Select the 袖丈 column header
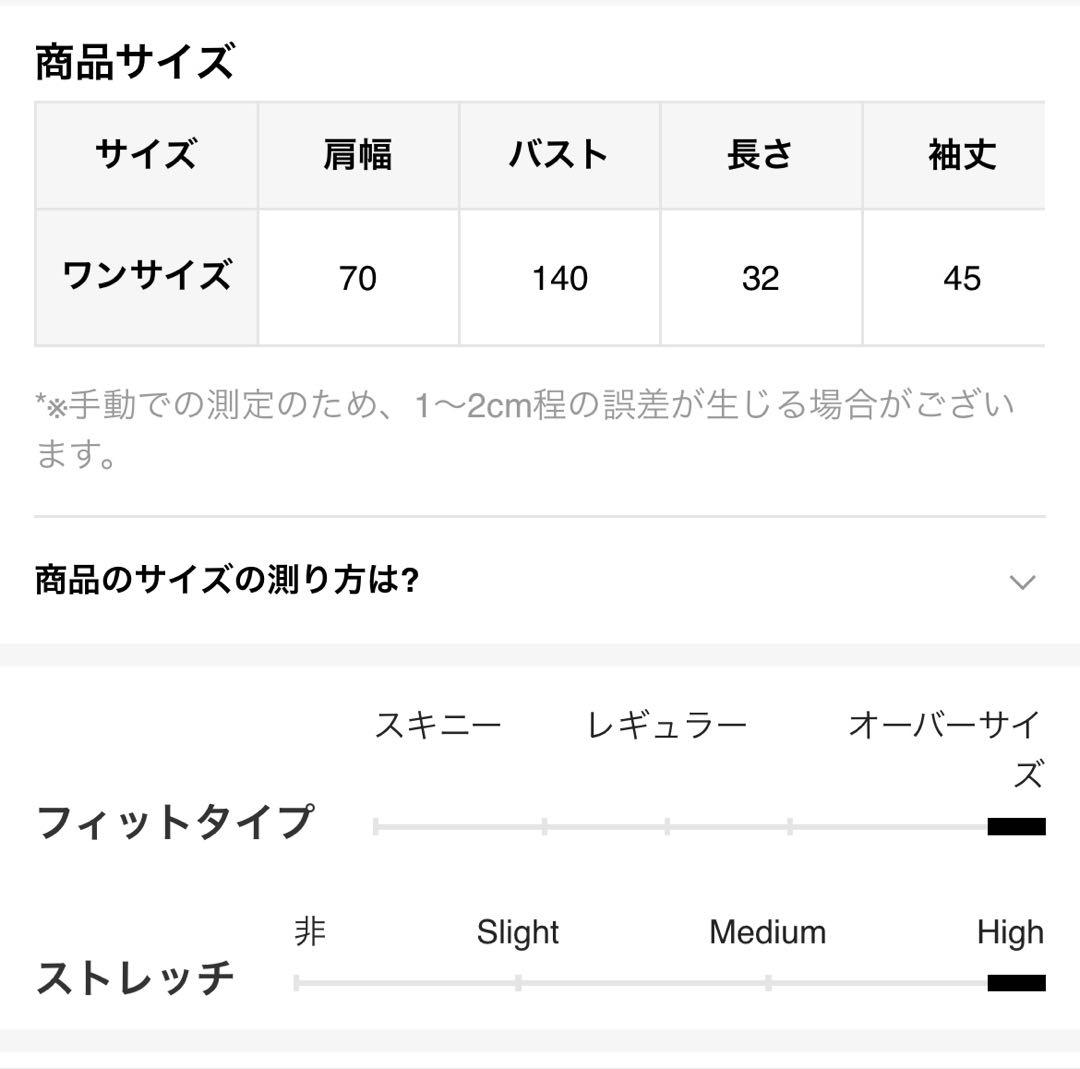The width and height of the screenshot is (1080, 1069). click(x=961, y=155)
